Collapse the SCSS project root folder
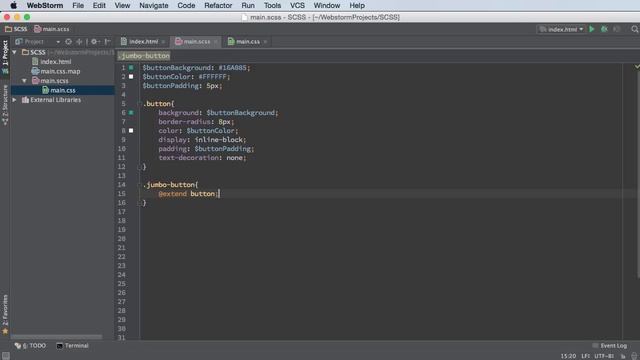The image size is (640, 360). click(15, 52)
